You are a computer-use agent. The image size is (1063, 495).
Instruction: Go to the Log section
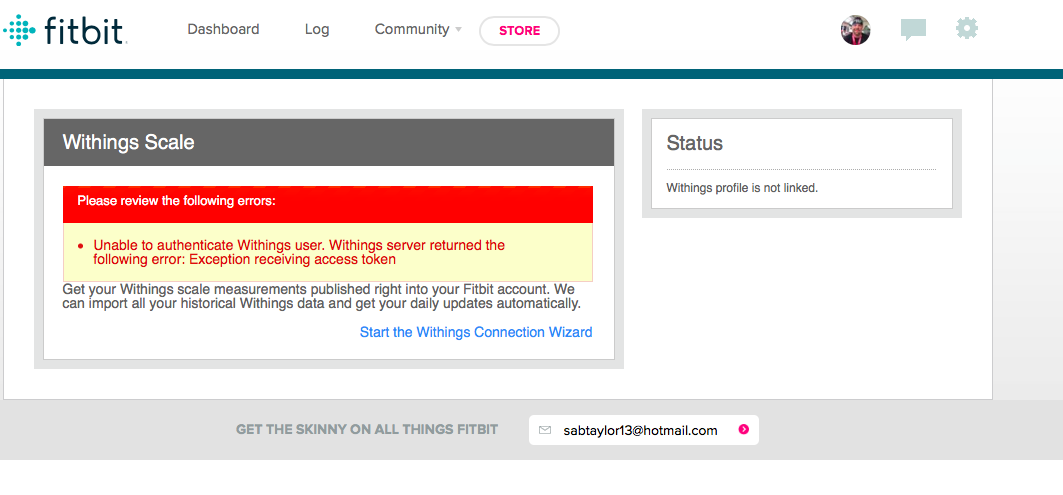tap(317, 30)
